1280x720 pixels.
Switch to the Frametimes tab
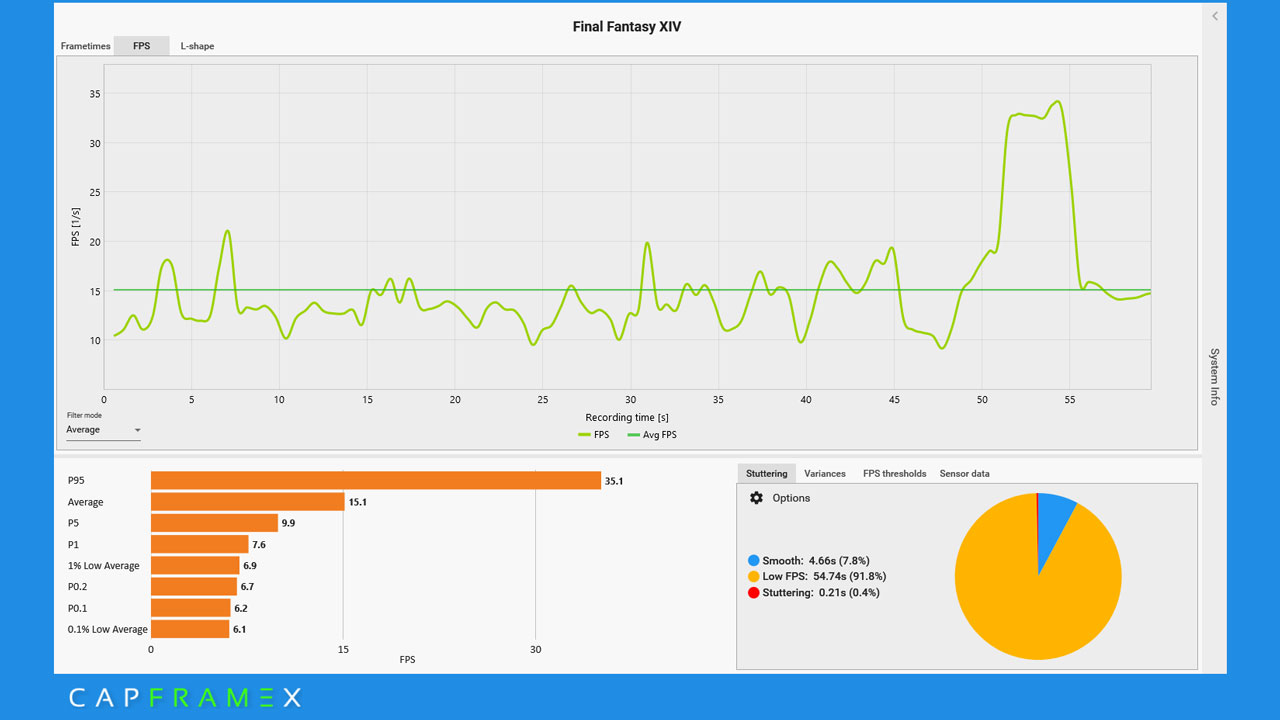pyautogui.click(x=86, y=46)
